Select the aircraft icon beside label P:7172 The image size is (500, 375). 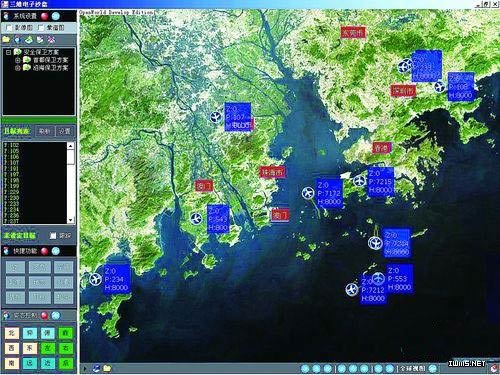tap(308, 193)
